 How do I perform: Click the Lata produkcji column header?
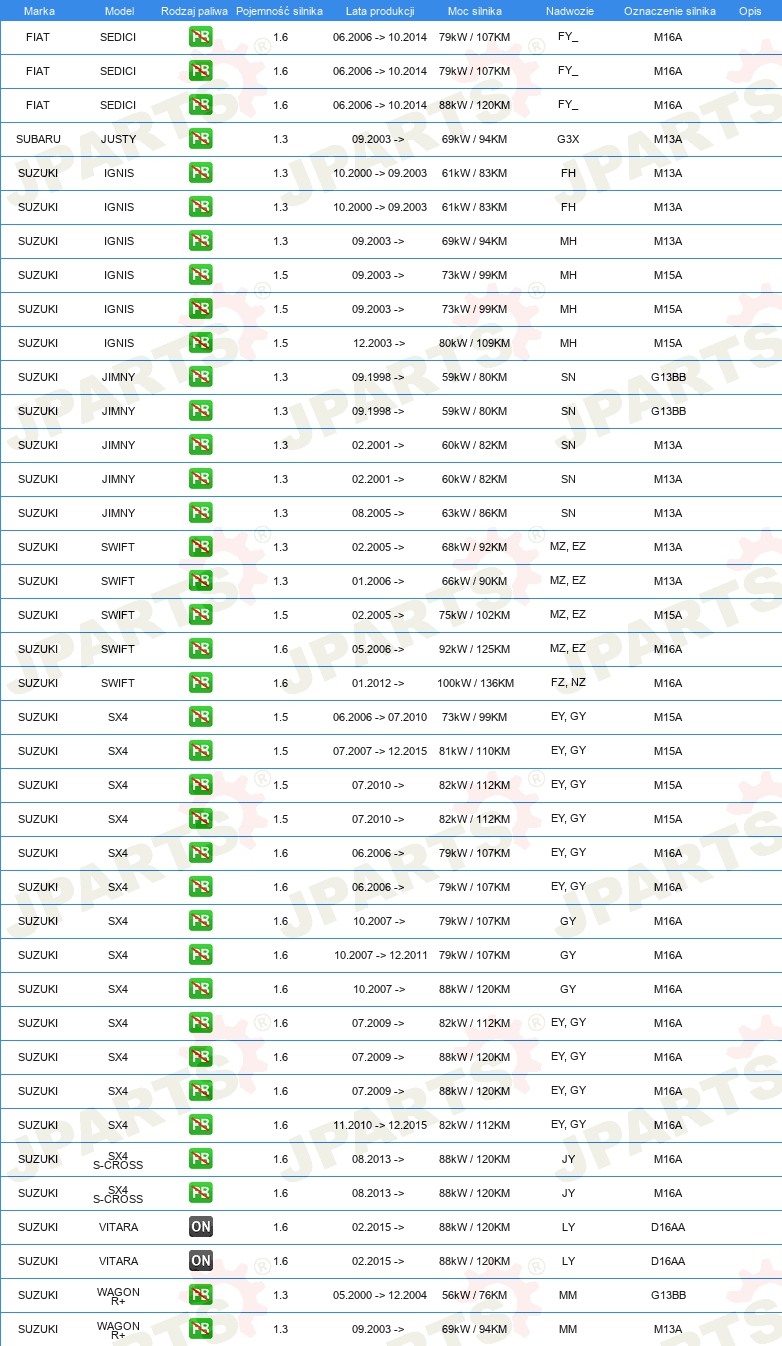tap(380, 11)
